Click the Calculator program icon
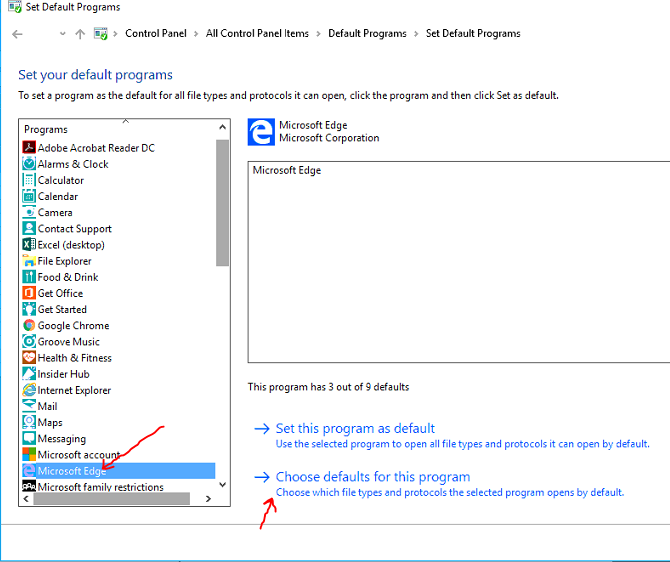The height and width of the screenshot is (562, 670). click(29, 180)
